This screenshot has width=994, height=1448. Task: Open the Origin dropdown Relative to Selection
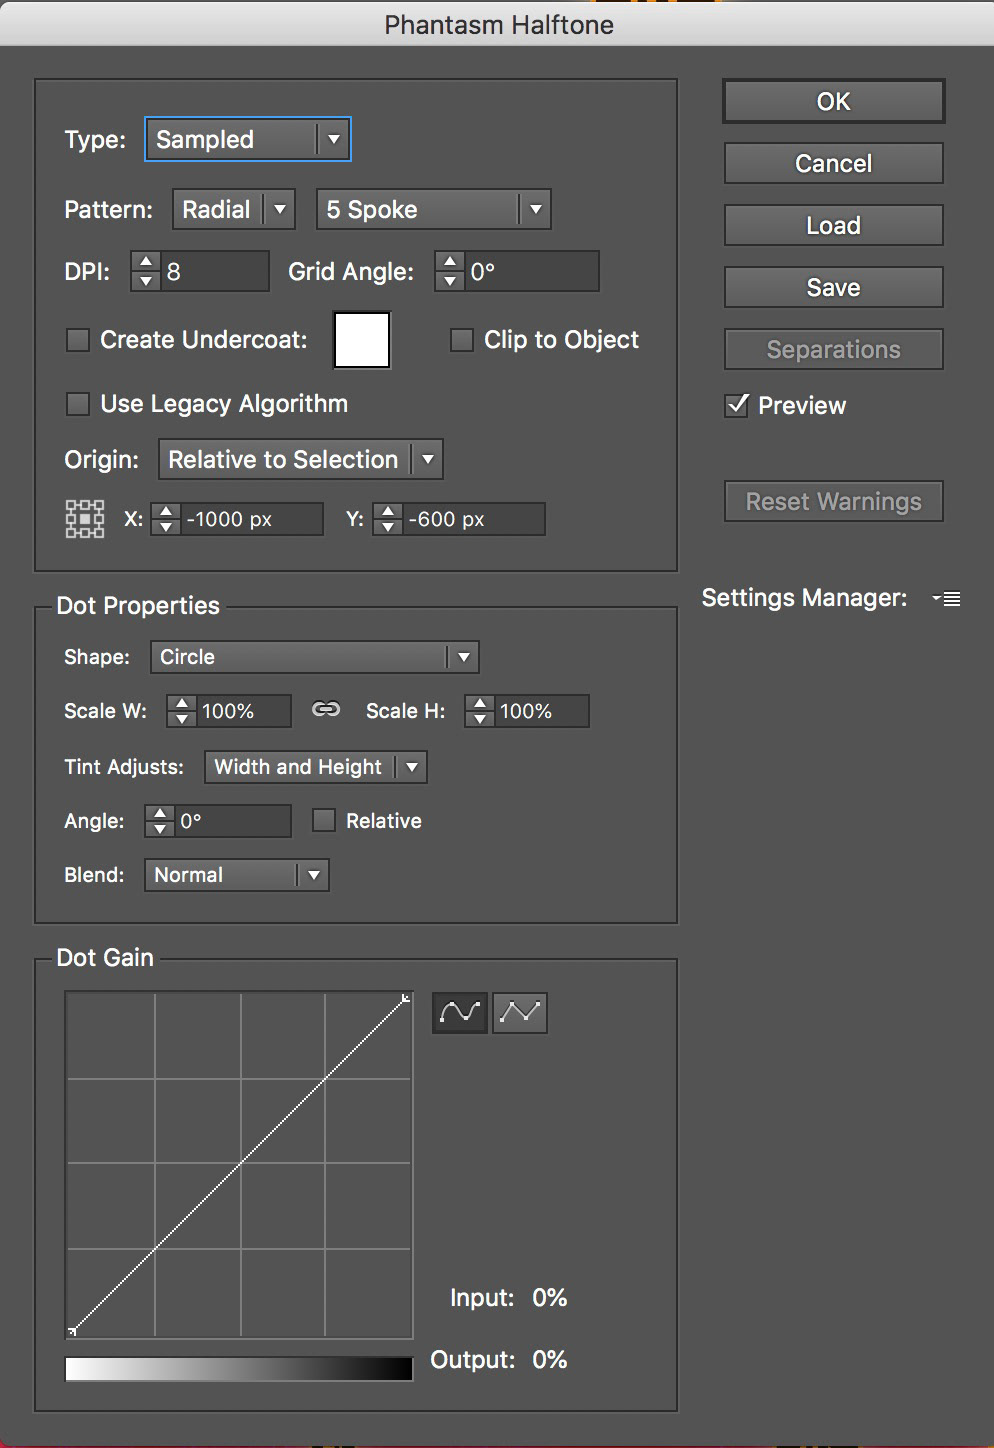click(x=301, y=460)
